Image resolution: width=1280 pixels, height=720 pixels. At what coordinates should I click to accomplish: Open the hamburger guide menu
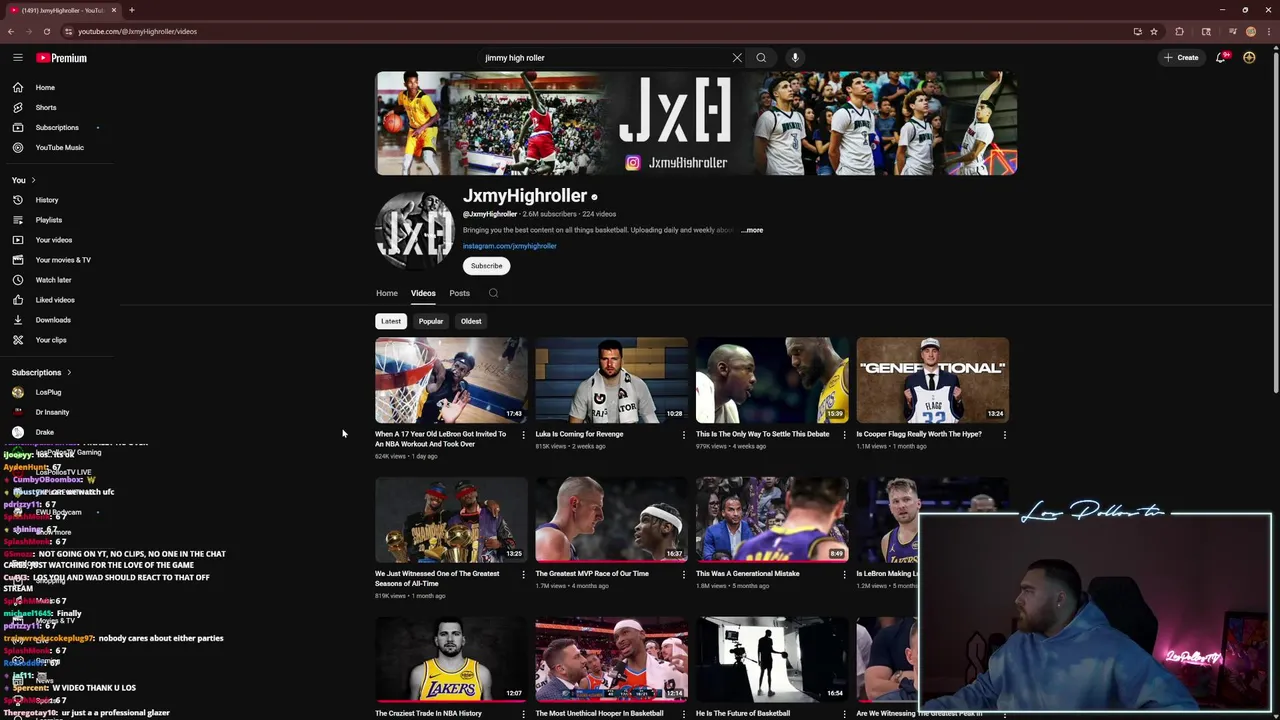pos(18,58)
